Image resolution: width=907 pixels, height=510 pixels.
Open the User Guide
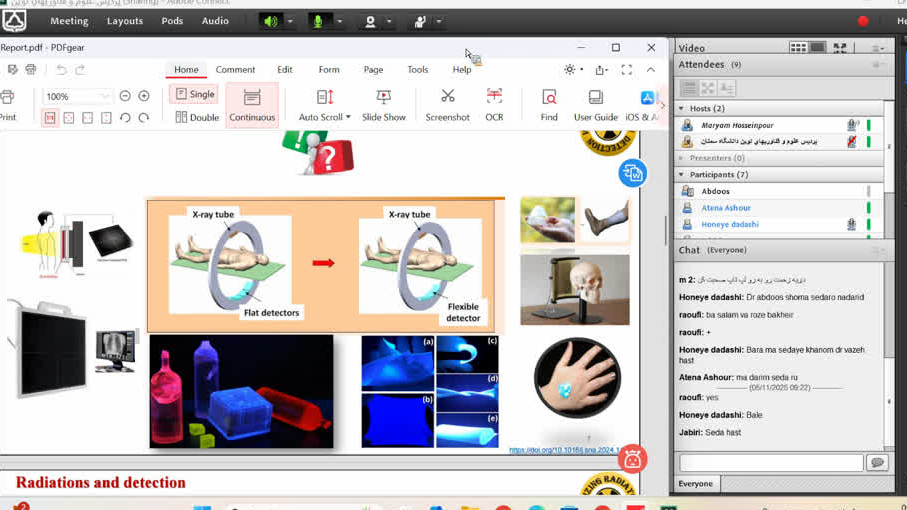[596, 105]
